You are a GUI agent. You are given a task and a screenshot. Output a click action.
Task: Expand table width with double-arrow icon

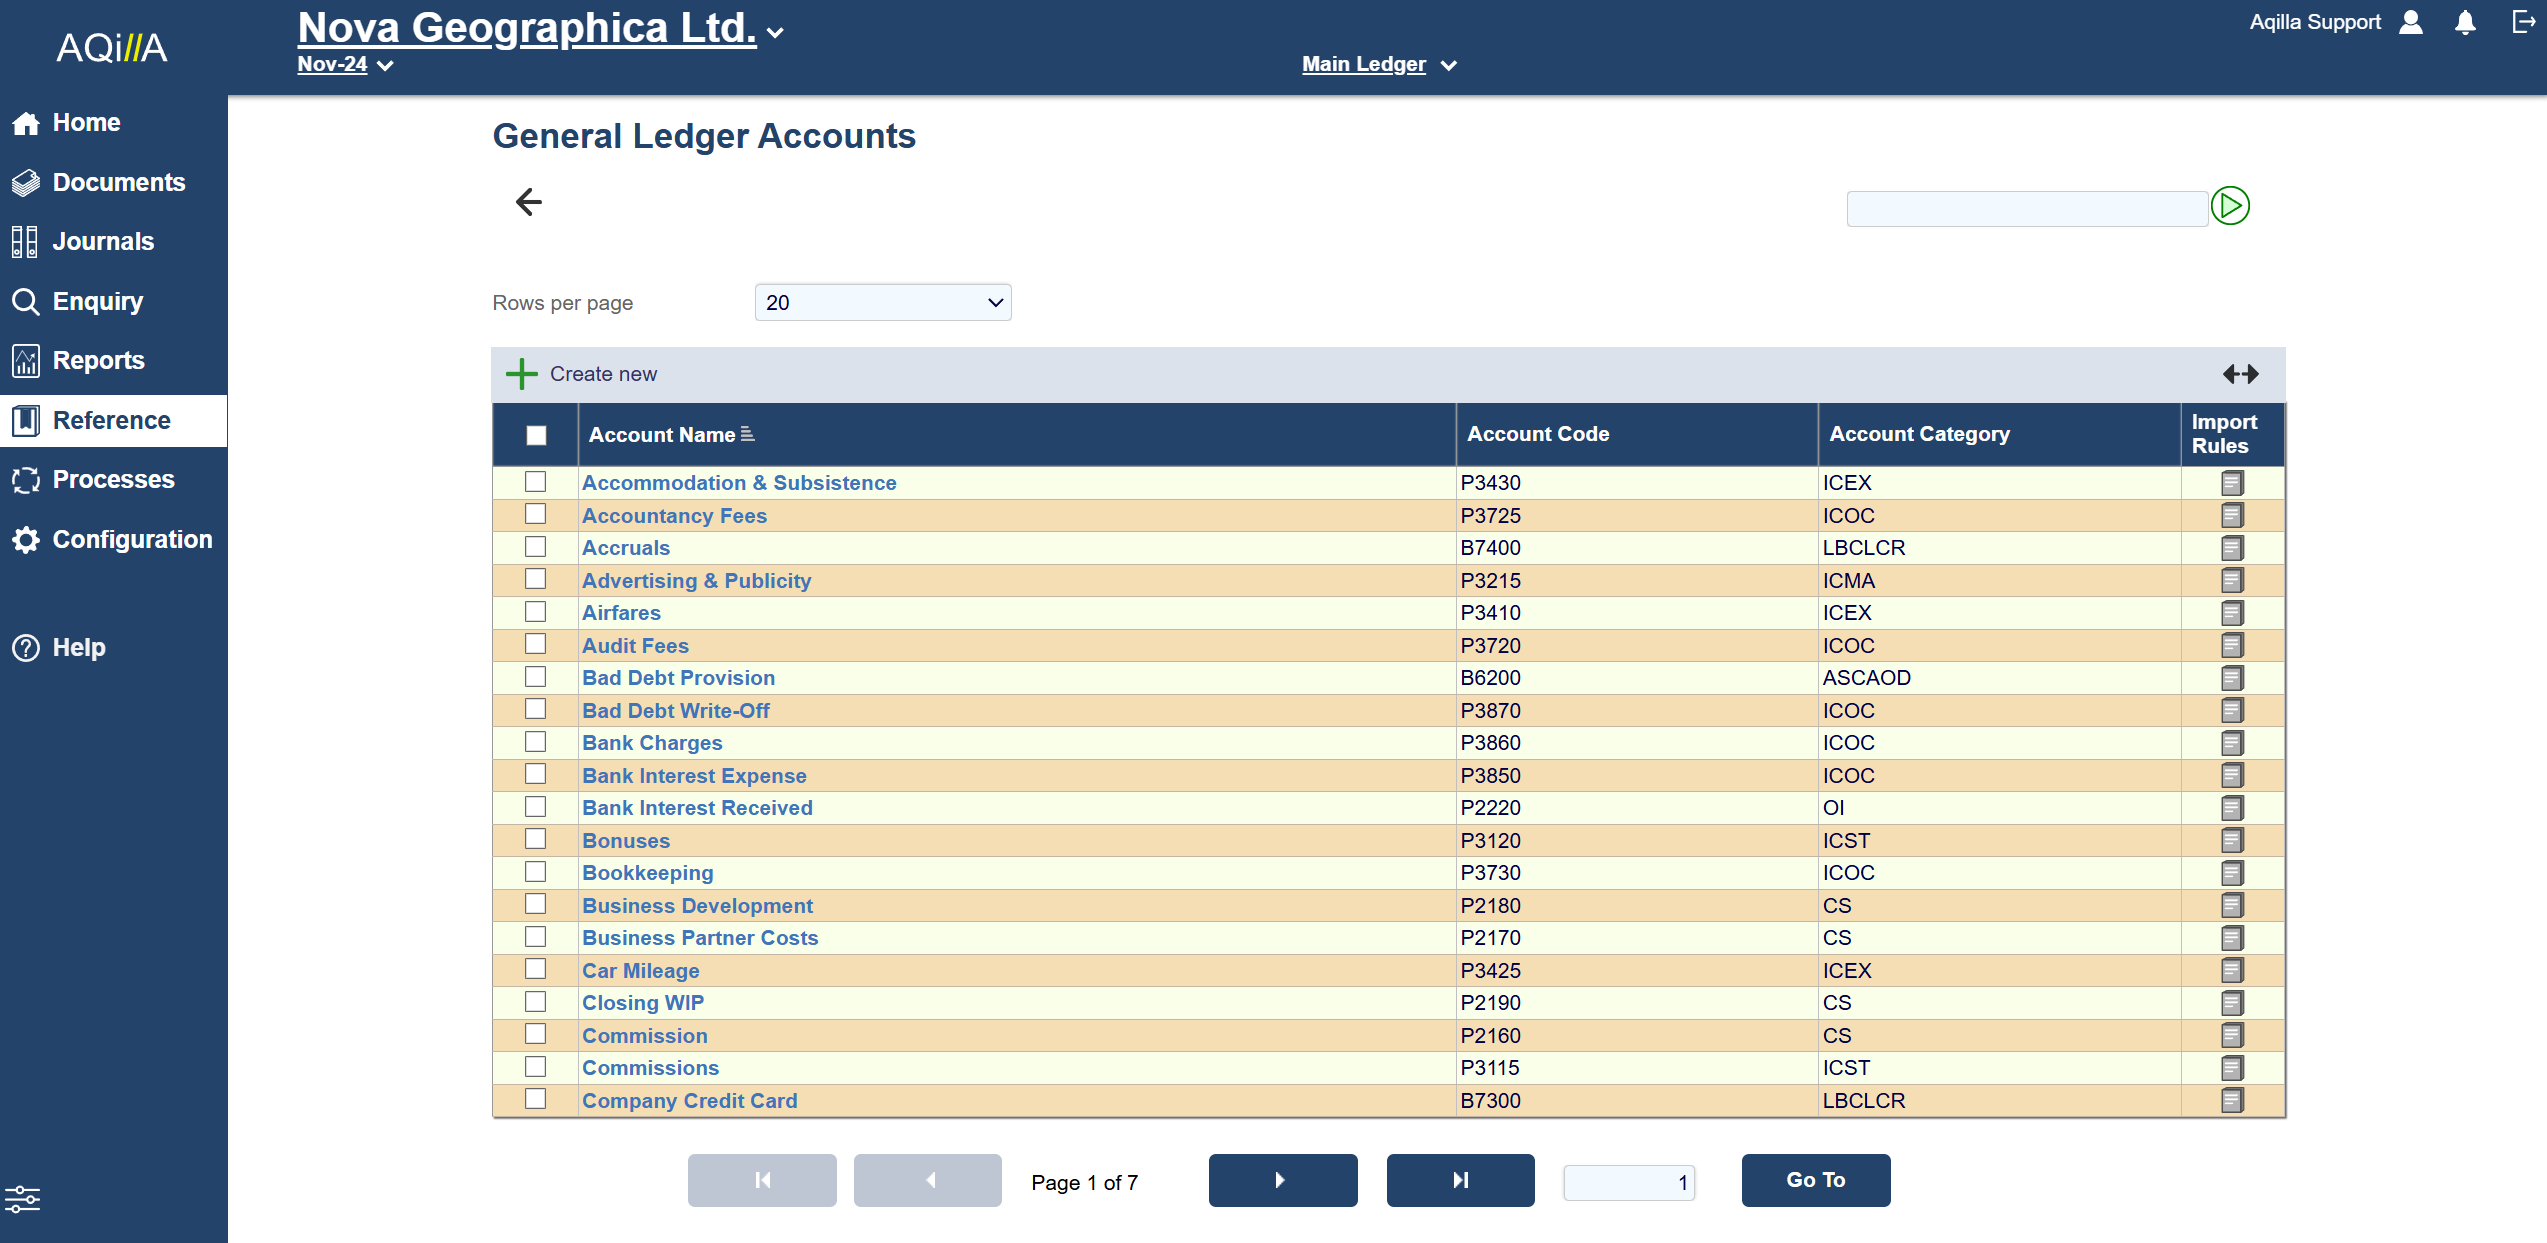2240,374
